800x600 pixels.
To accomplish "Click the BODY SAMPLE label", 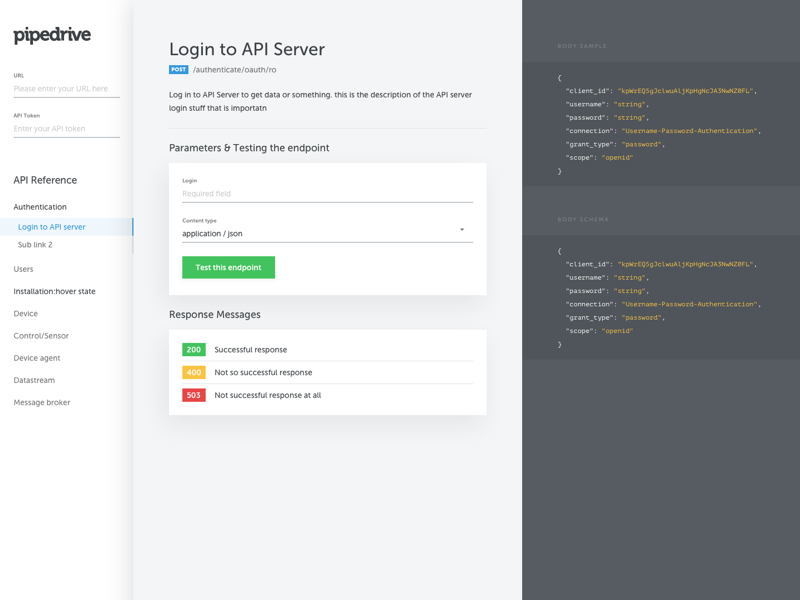I will (582, 46).
